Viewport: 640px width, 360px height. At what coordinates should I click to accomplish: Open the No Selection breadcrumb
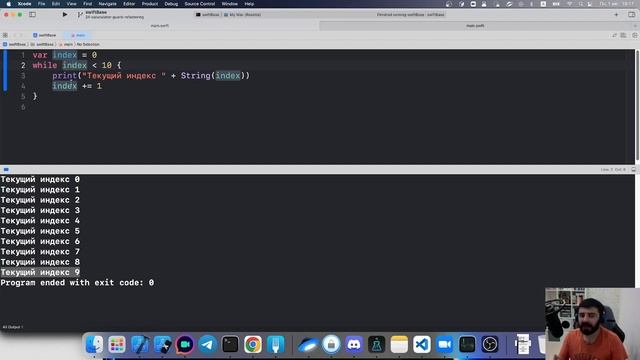88,44
